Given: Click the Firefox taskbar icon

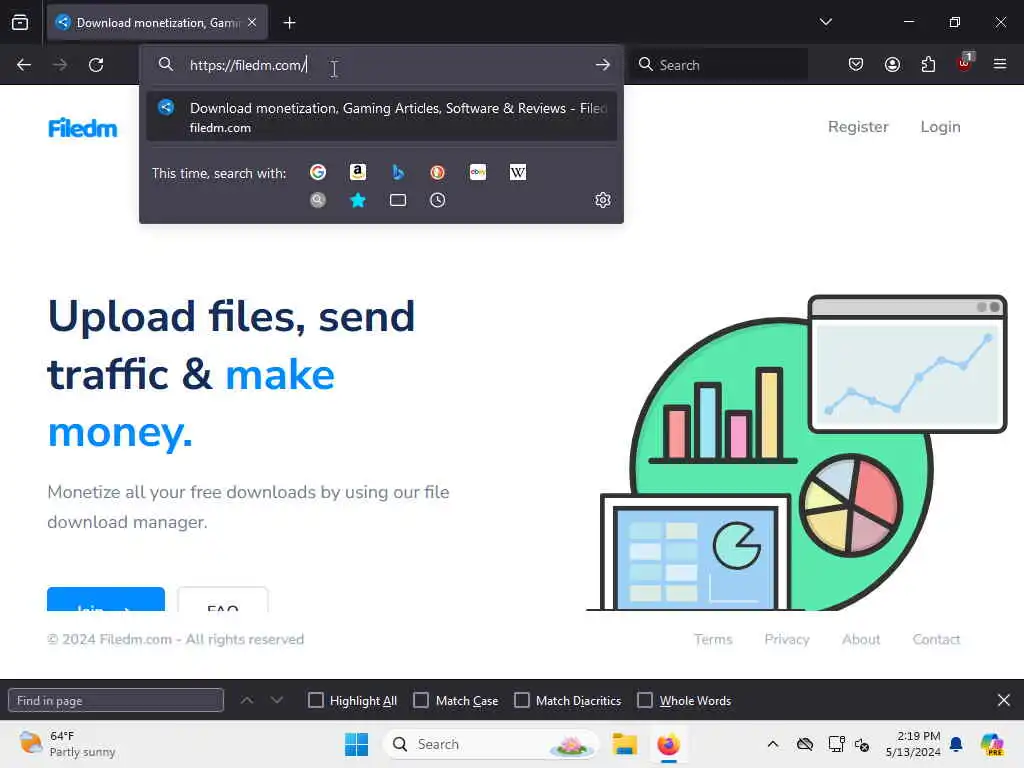Looking at the screenshot, I should pyautogui.click(x=669, y=744).
